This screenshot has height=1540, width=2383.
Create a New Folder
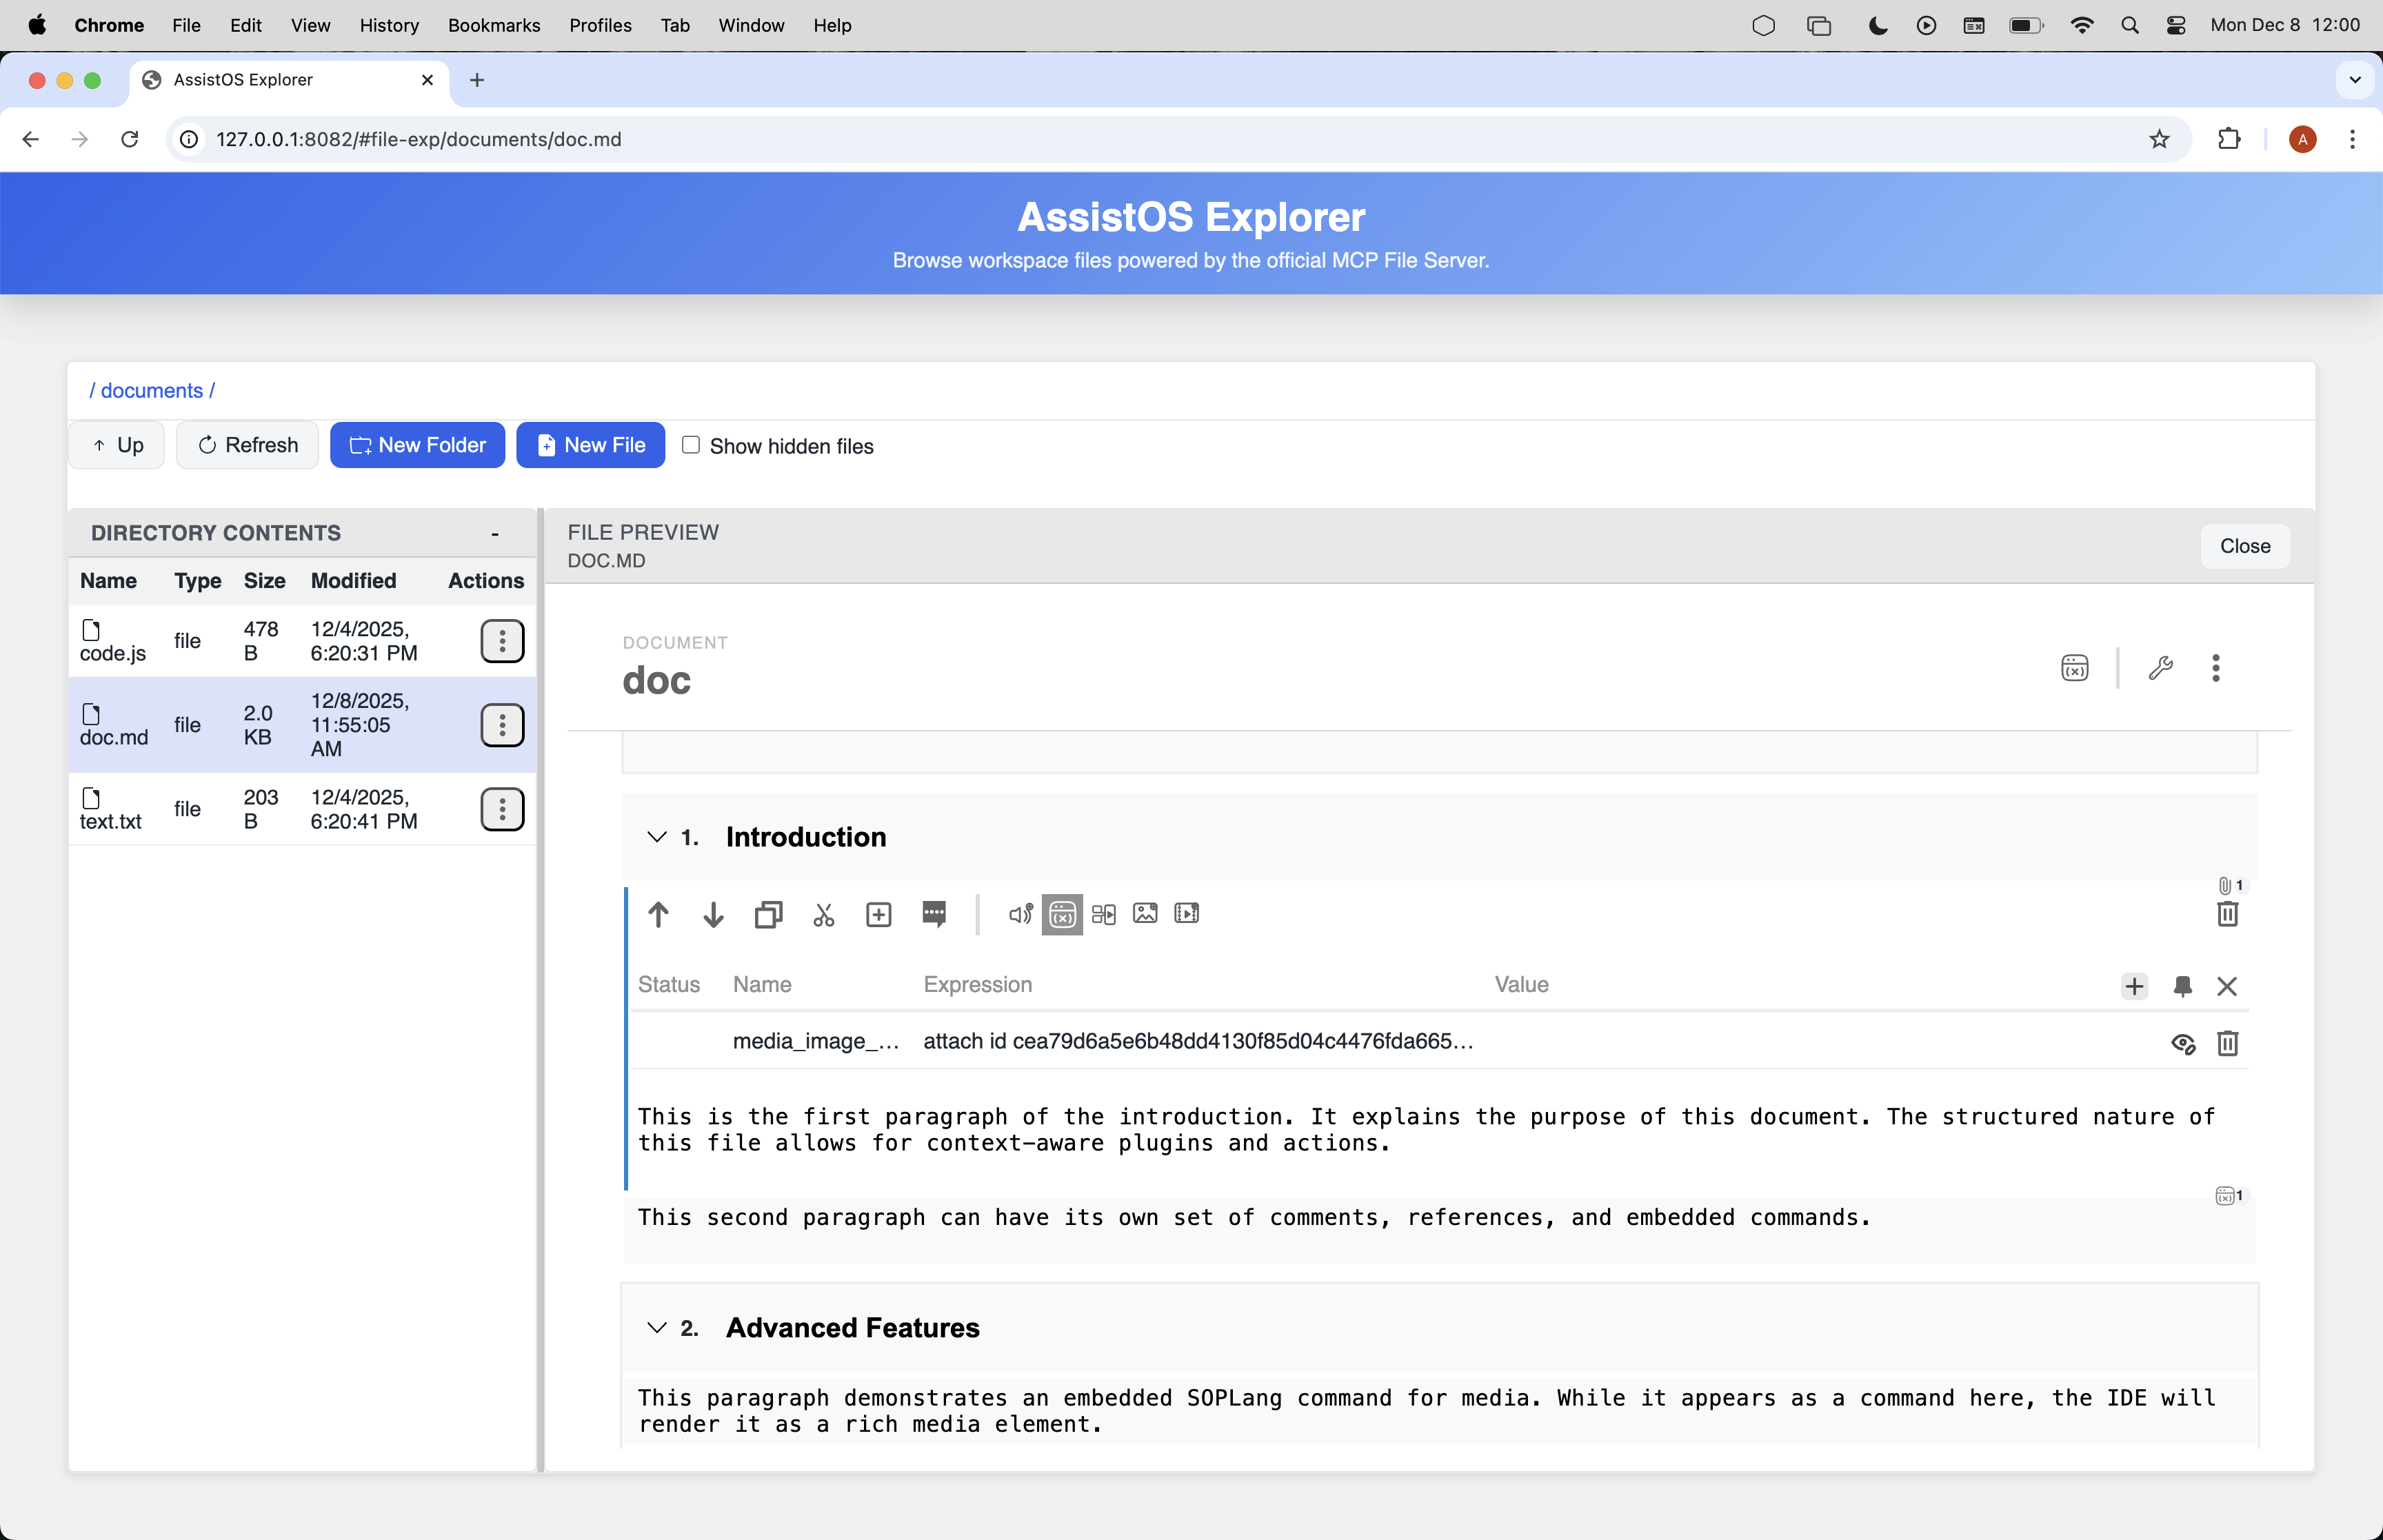coord(417,445)
